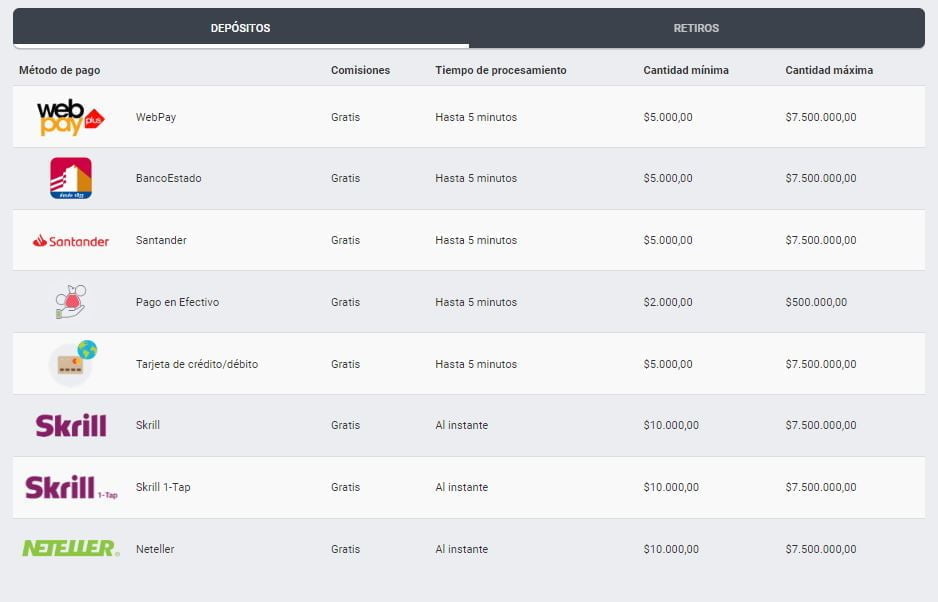Choose the green Neteller logo
The width and height of the screenshot is (938, 602).
70,549
